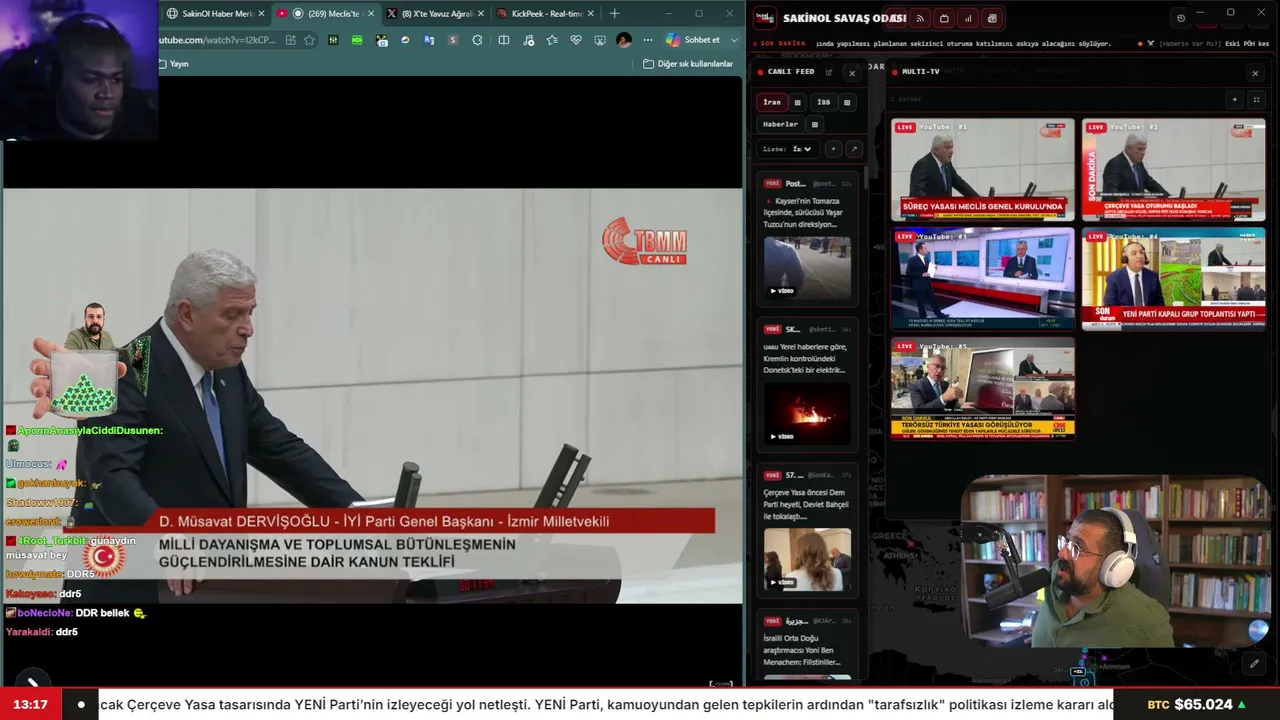The image size is (1280, 720).
Task: Play video in the Kayseri feed post
Action: [x=807, y=267]
